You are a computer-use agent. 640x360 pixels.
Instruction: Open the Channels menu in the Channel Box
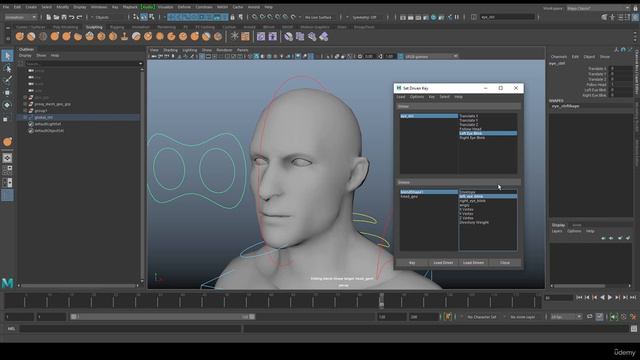(559, 57)
